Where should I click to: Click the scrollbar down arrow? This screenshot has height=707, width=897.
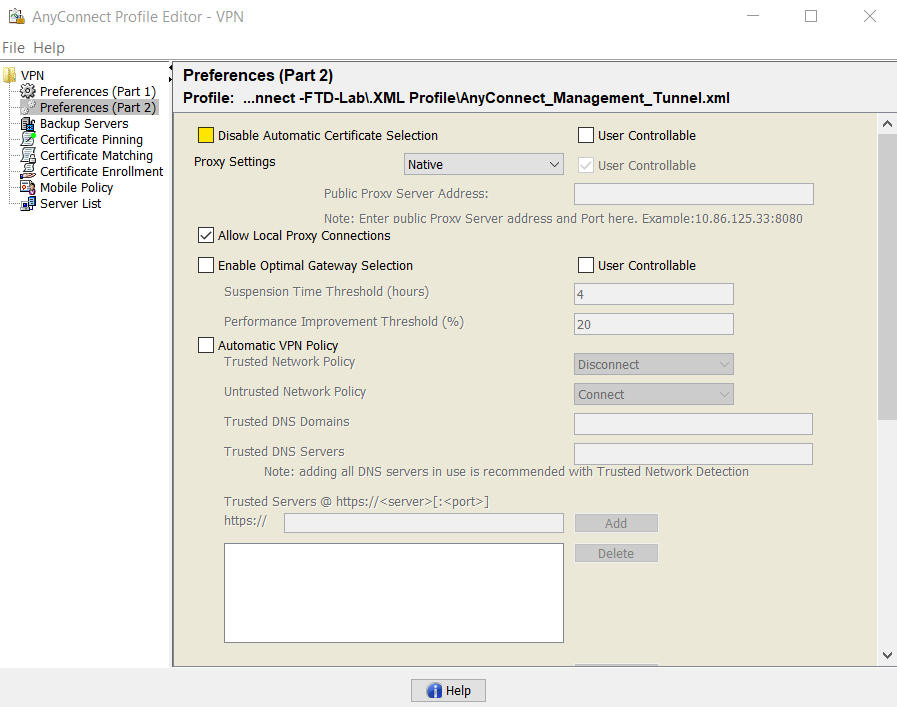(x=887, y=656)
